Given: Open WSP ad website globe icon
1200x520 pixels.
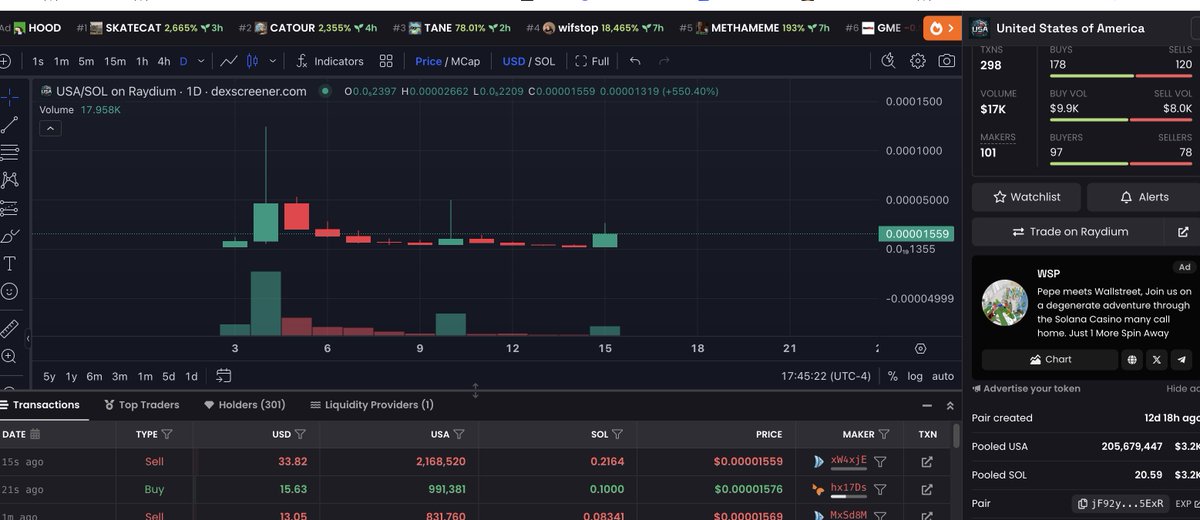Looking at the screenshot, I should [x=1132, y=359].
